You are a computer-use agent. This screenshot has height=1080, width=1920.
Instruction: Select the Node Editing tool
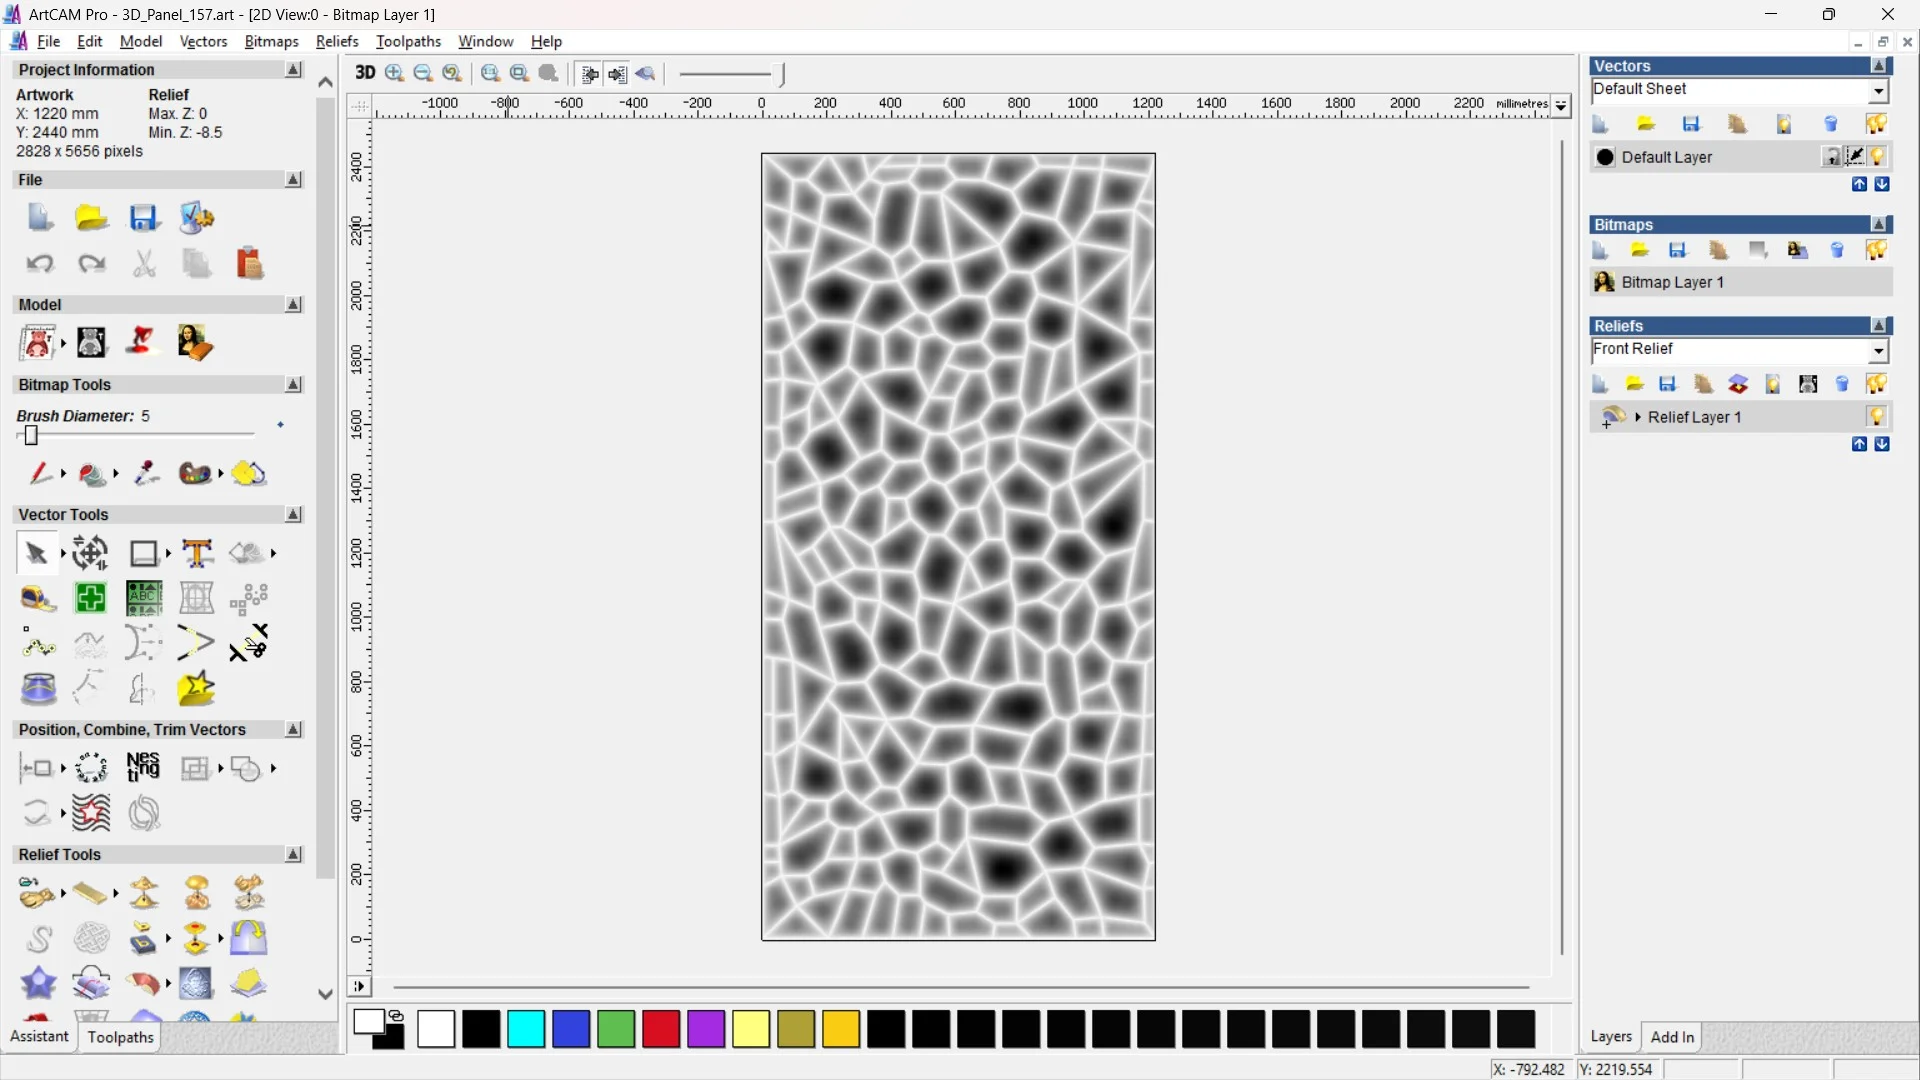coord(38,645)
